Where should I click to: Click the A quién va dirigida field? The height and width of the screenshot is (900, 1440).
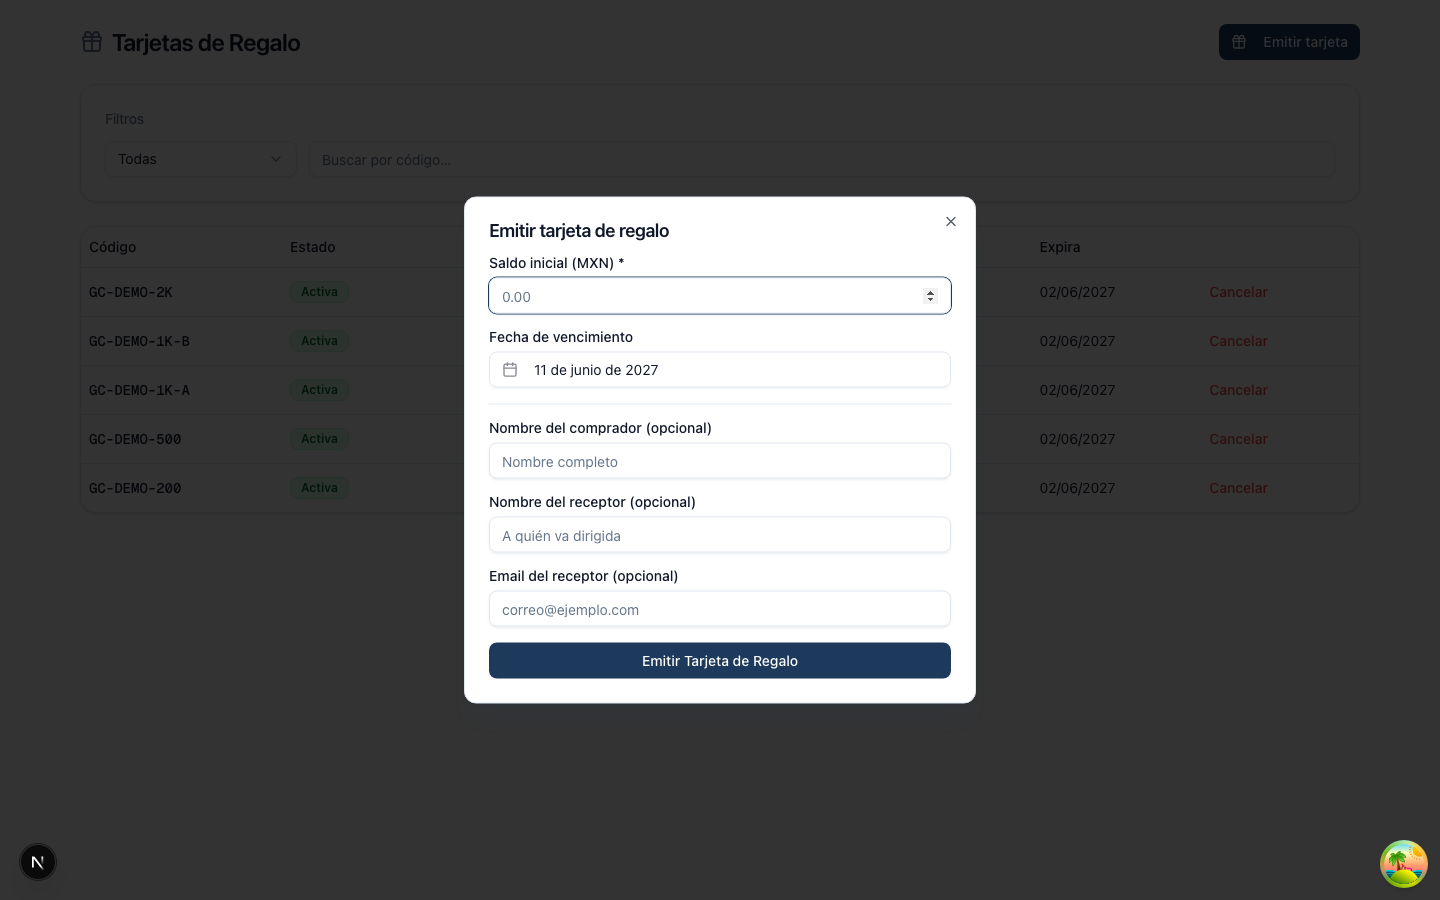click(x=720, y=535)
